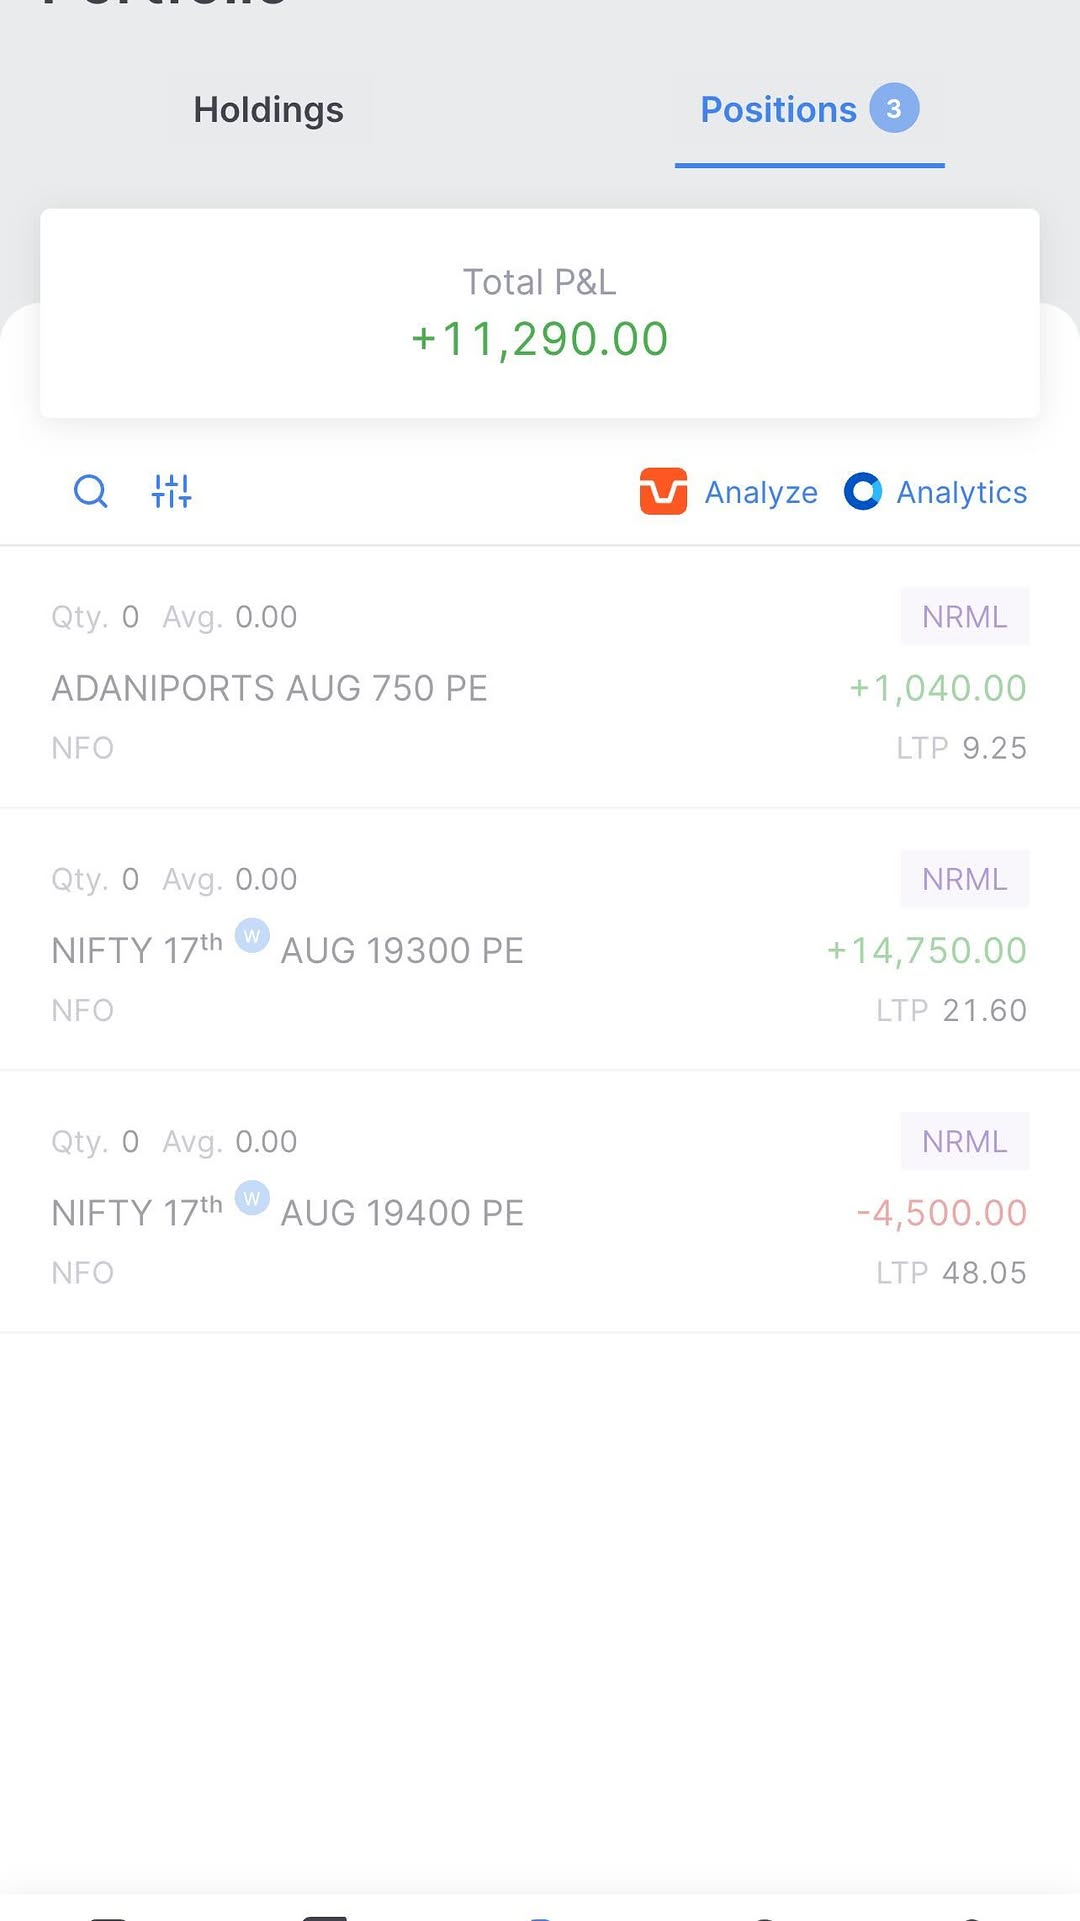Click the +14,750.00 profit value
The width and height of the screenshot is (1080, 1921).
(926, 951)
